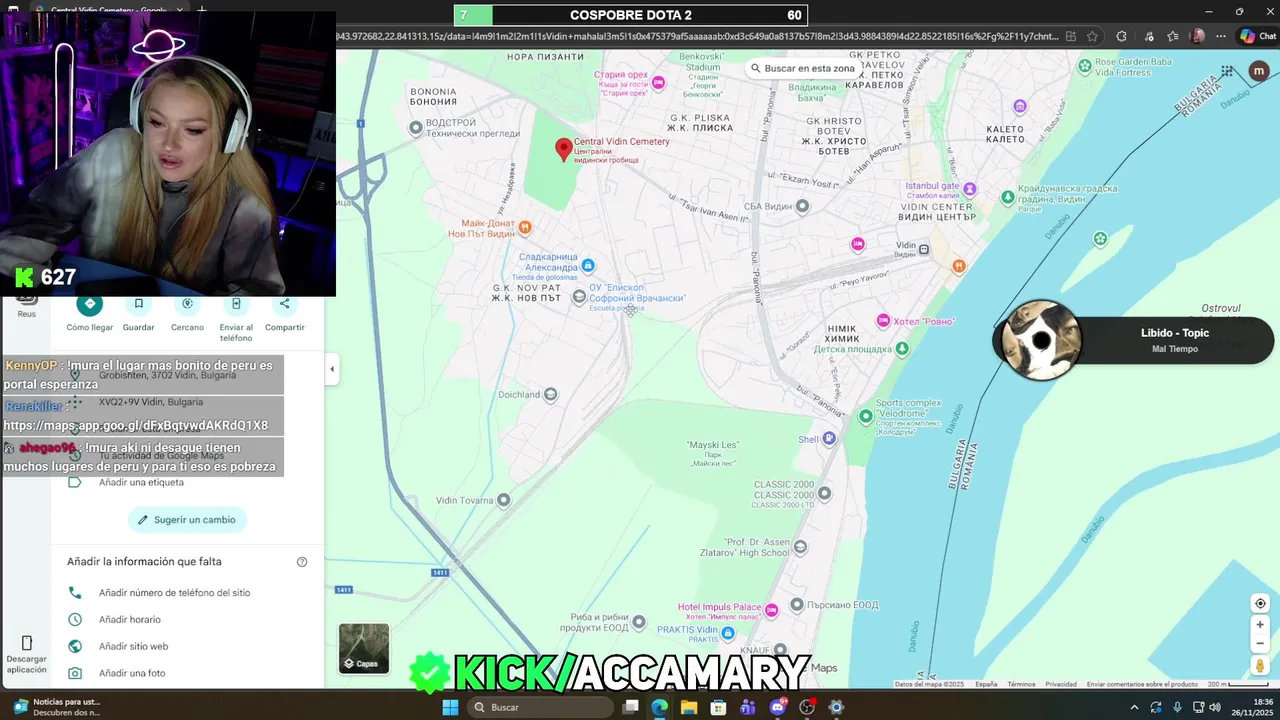Viewport: 1280px width, 720px height.
Task: Open Discord from the taskbar
Action: coord(778,707)
